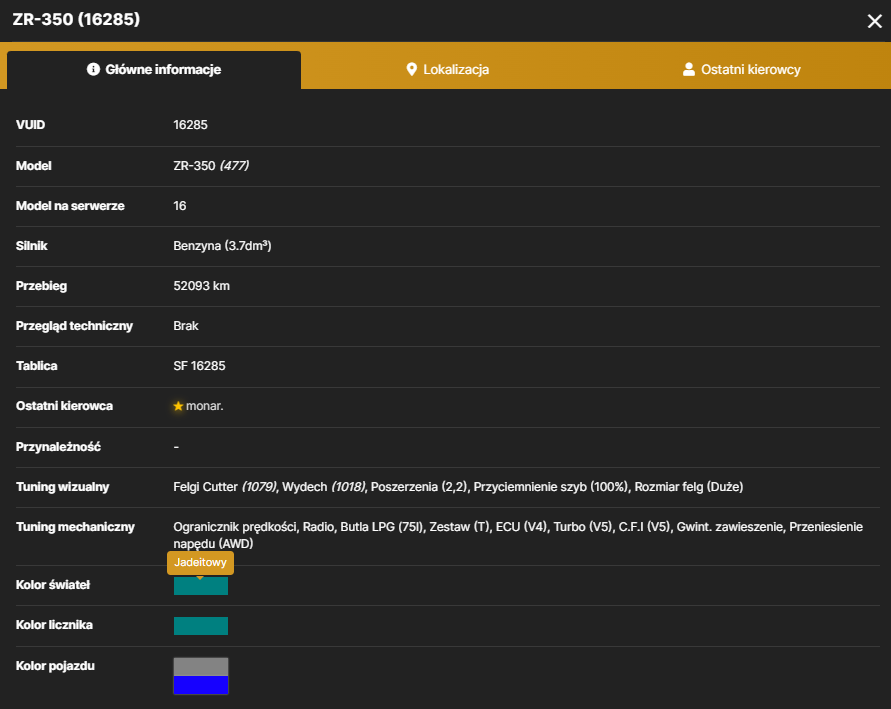Select the VUID value 16285
Screen dimensions: 891x709
(x=190, y=125)
